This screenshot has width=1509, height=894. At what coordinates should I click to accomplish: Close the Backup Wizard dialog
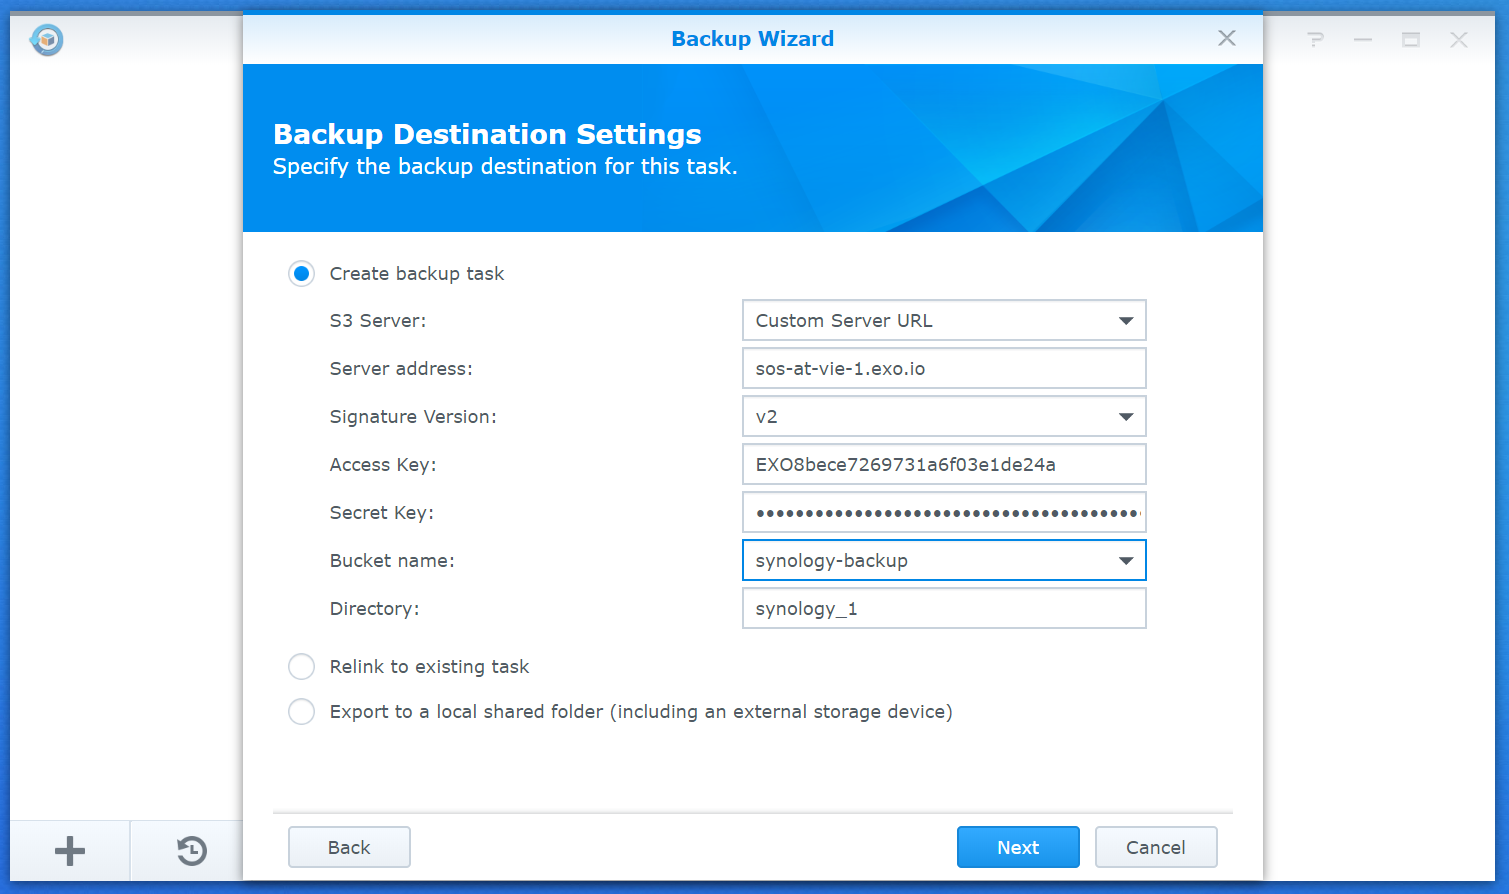(1226, 38)
